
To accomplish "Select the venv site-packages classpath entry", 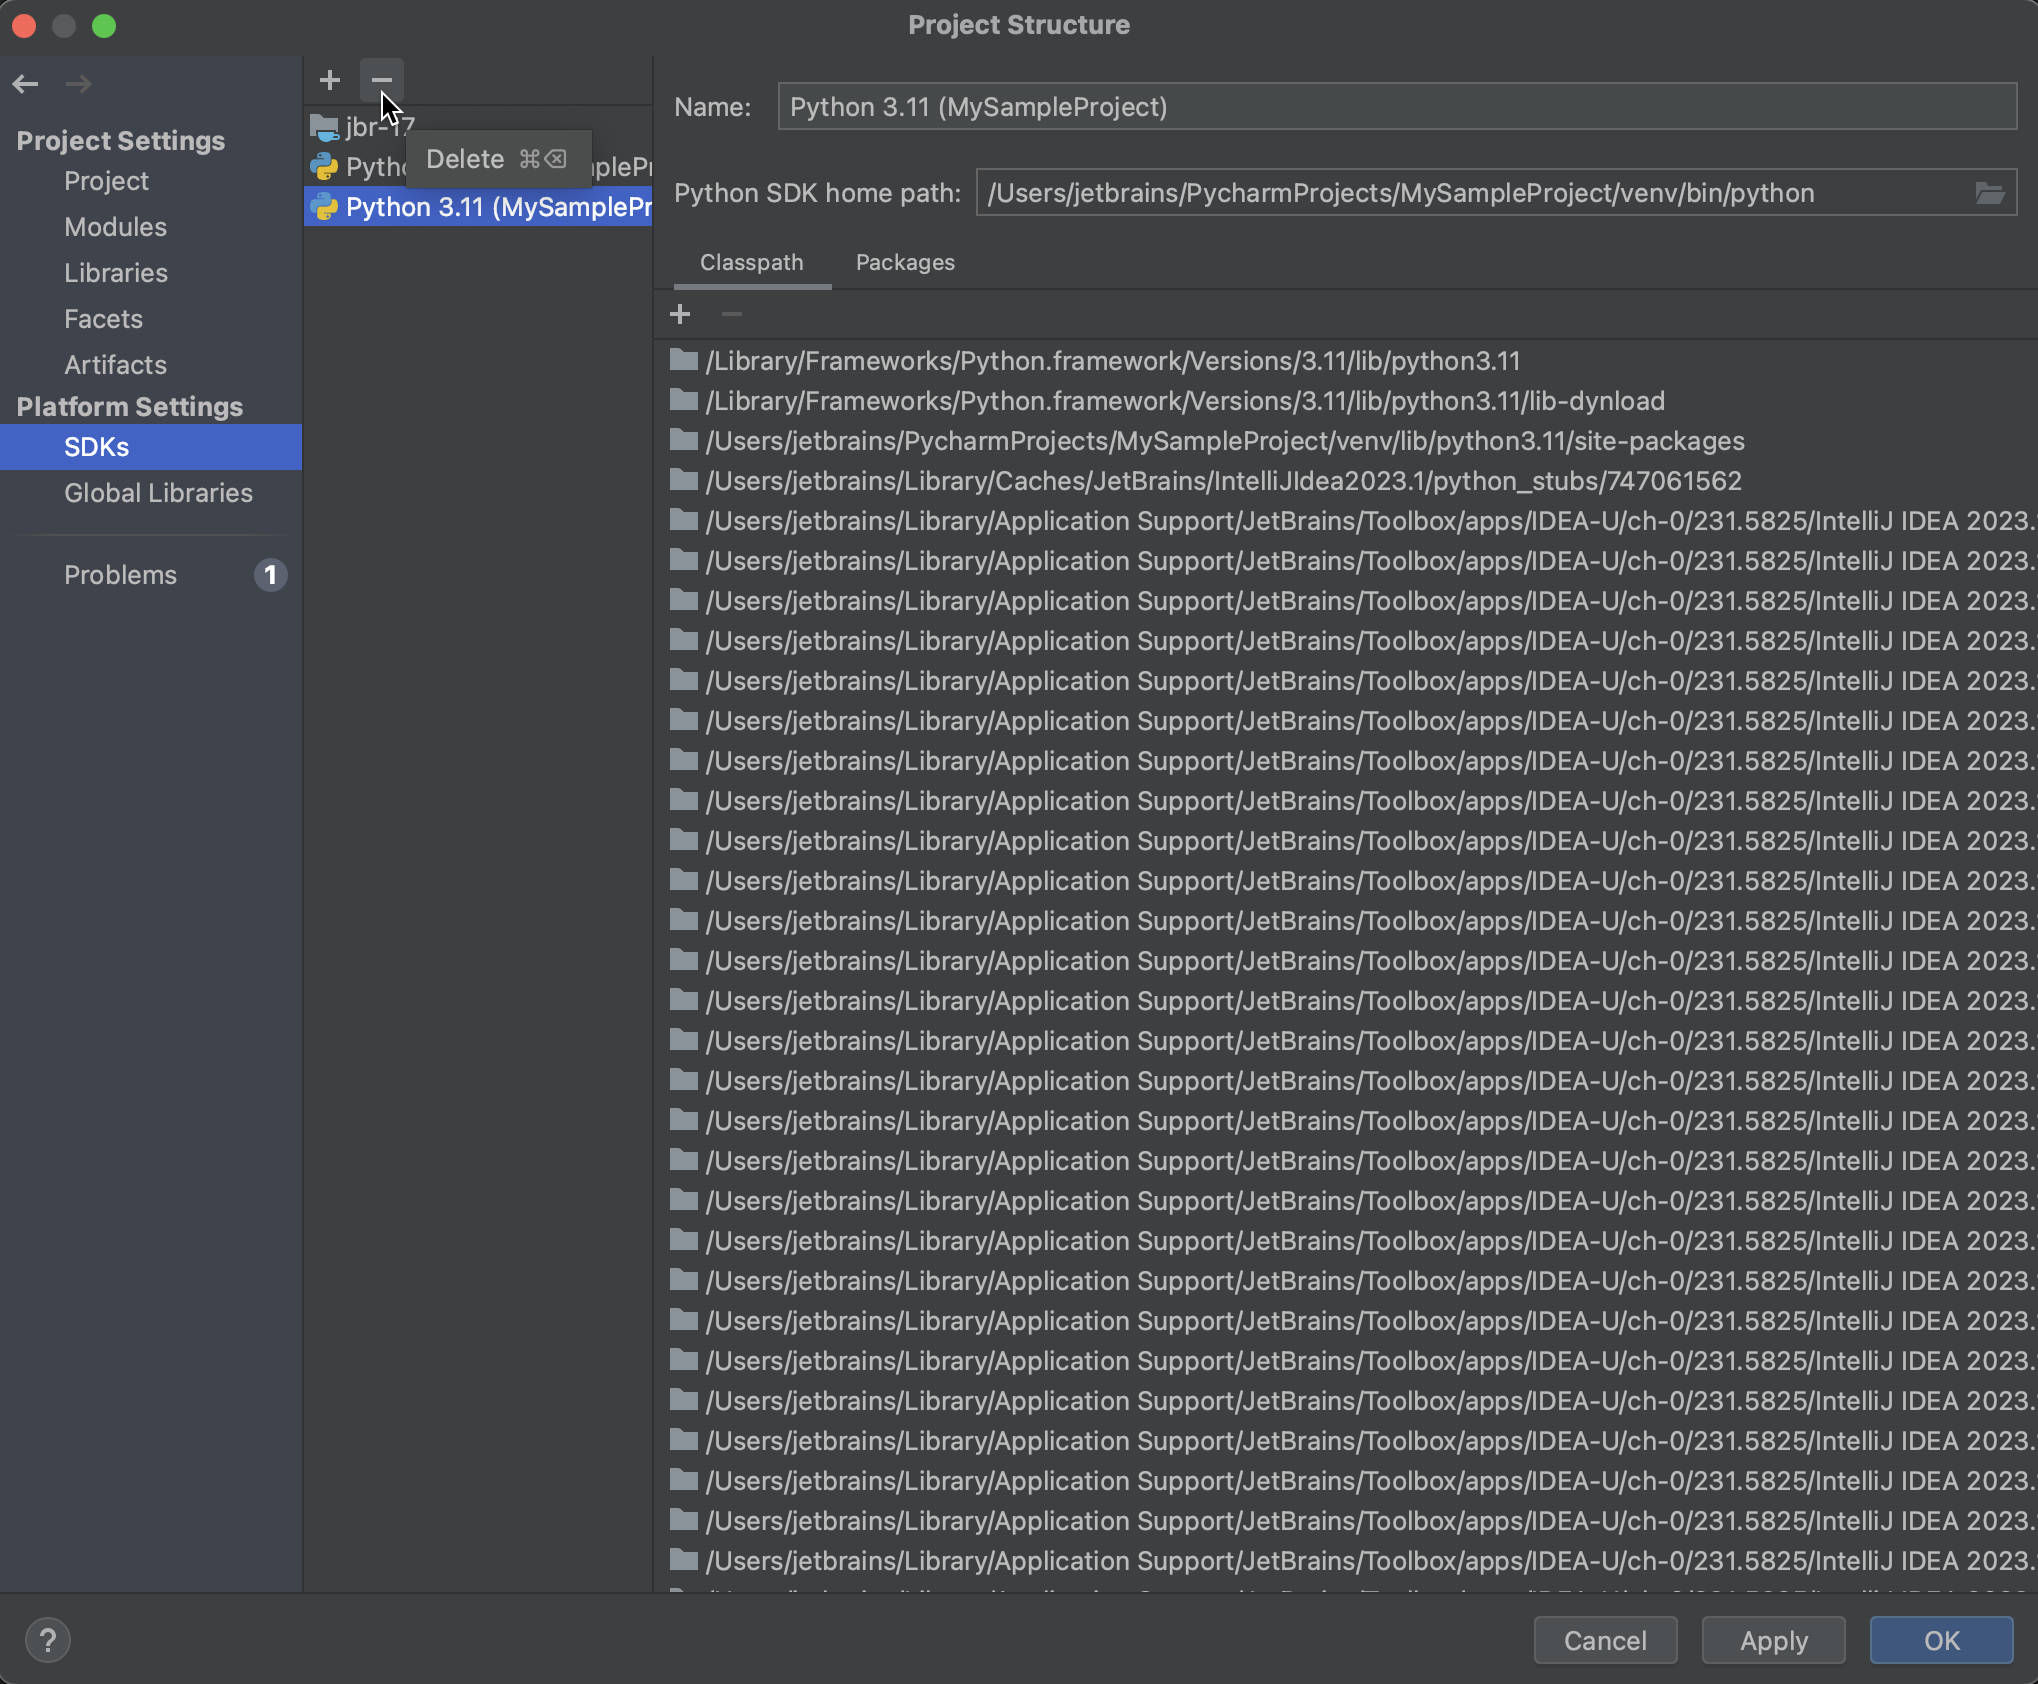I will pos(1224,441).
